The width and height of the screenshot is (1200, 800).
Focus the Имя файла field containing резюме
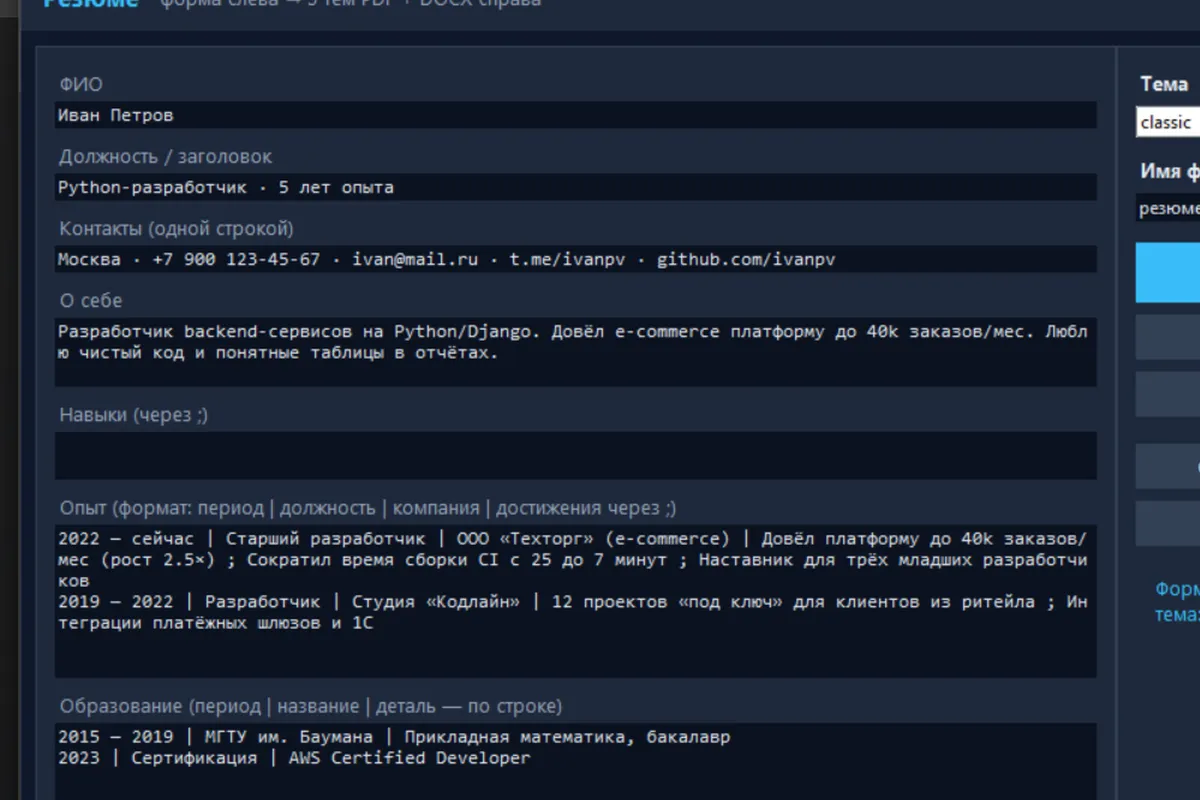pyautogui.click(x=1168, y=208)
